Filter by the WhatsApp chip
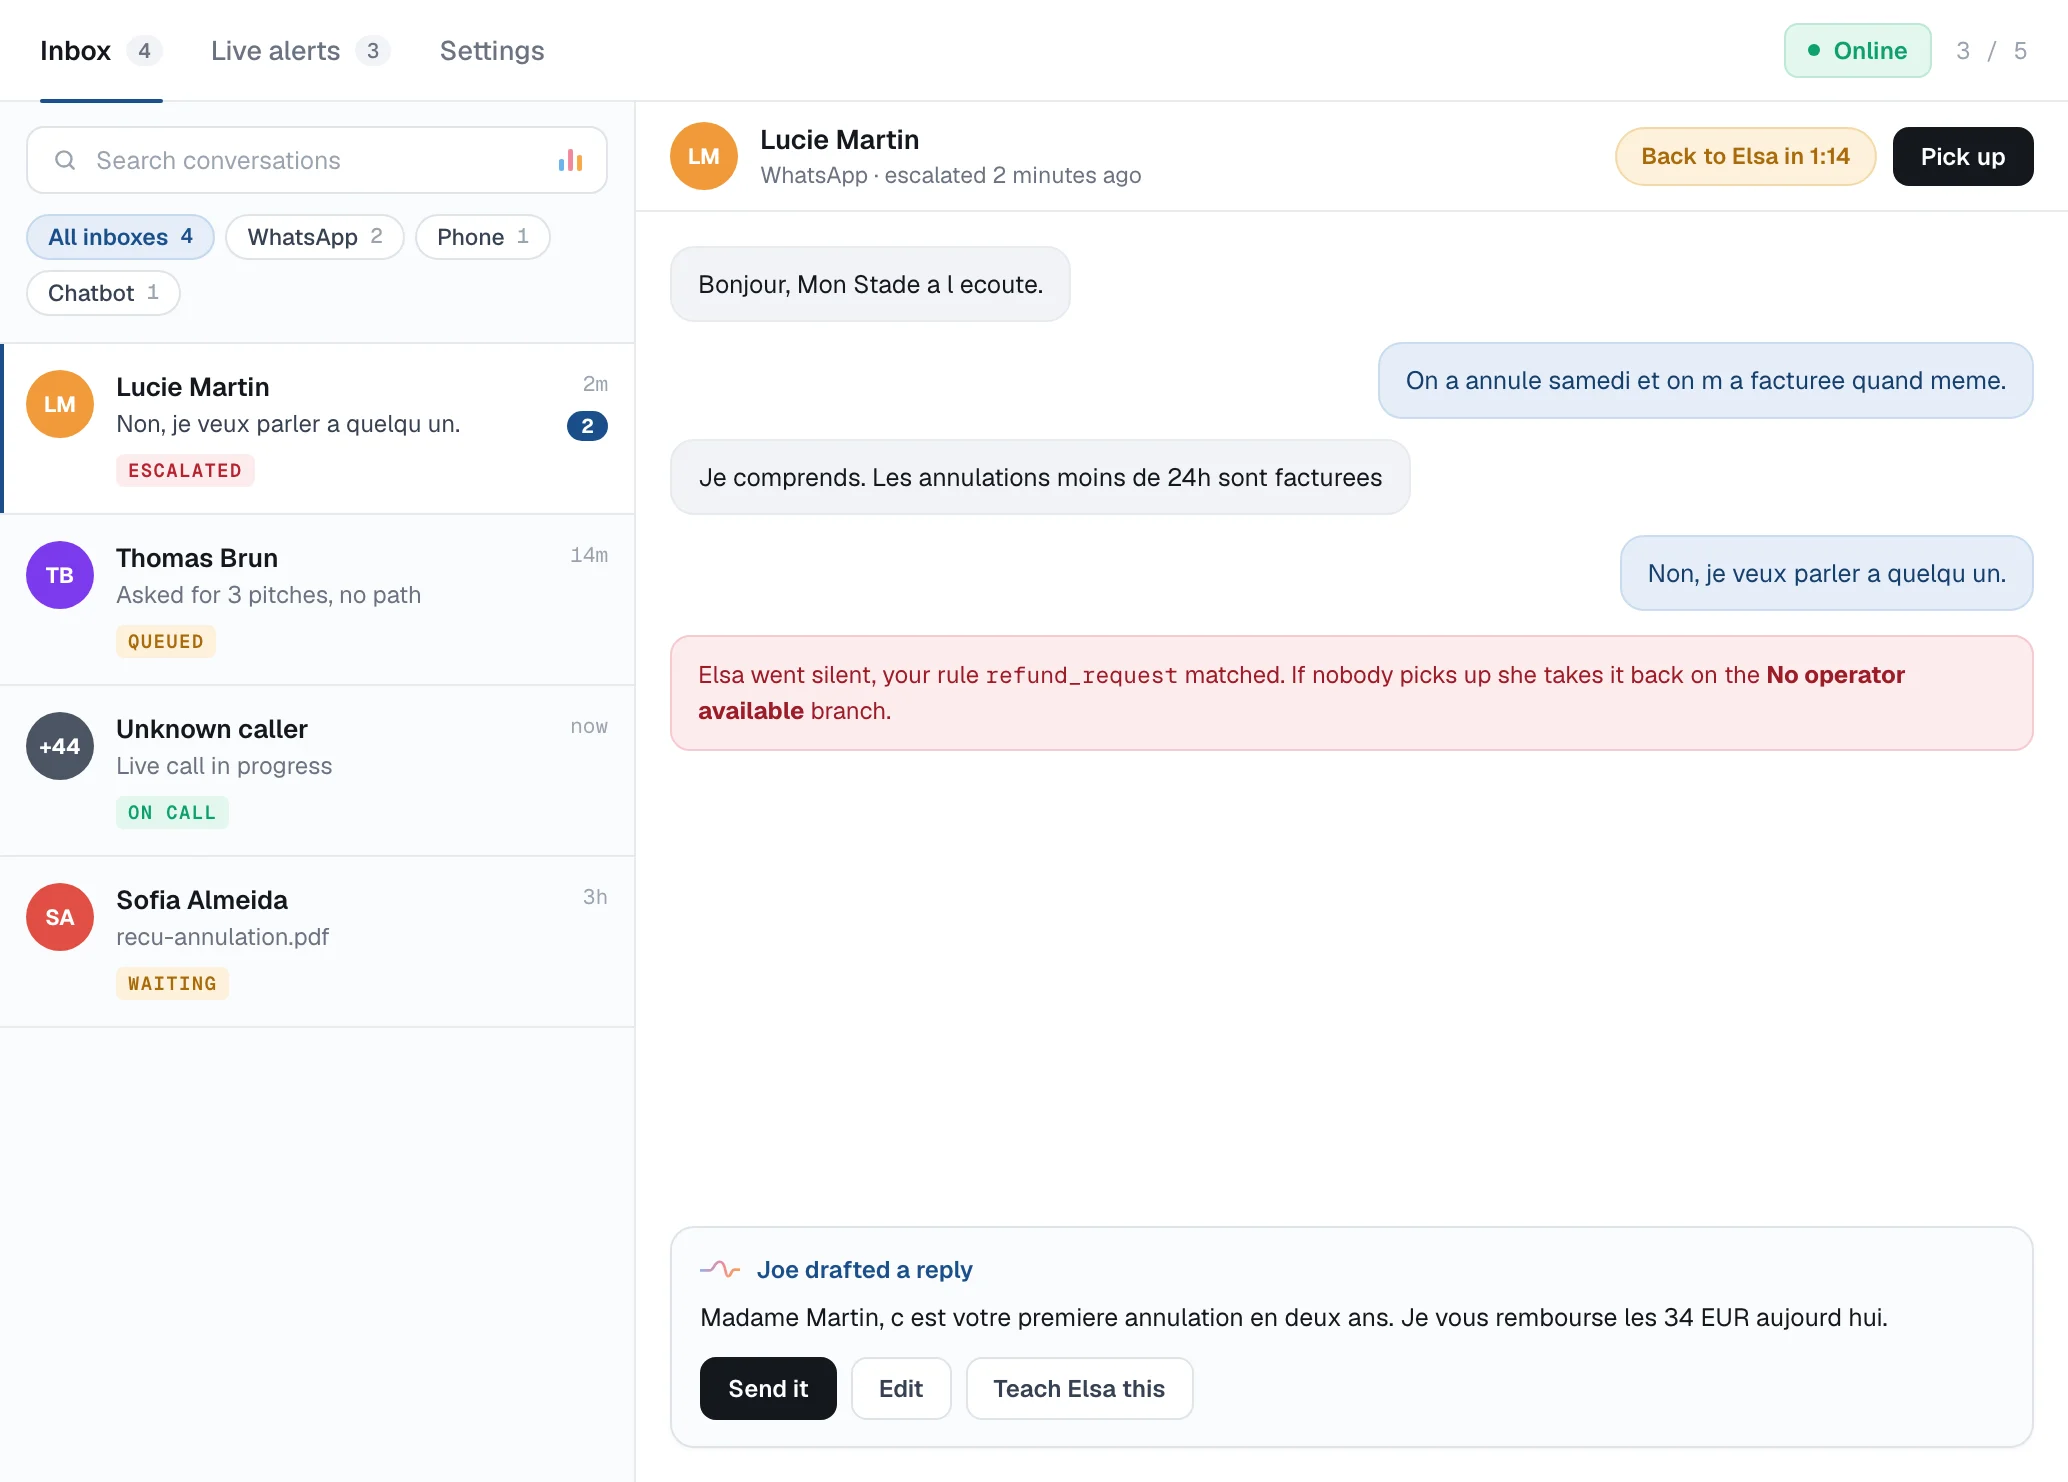This screenshot has height=1482, width=2068. [x=315, y=237]
